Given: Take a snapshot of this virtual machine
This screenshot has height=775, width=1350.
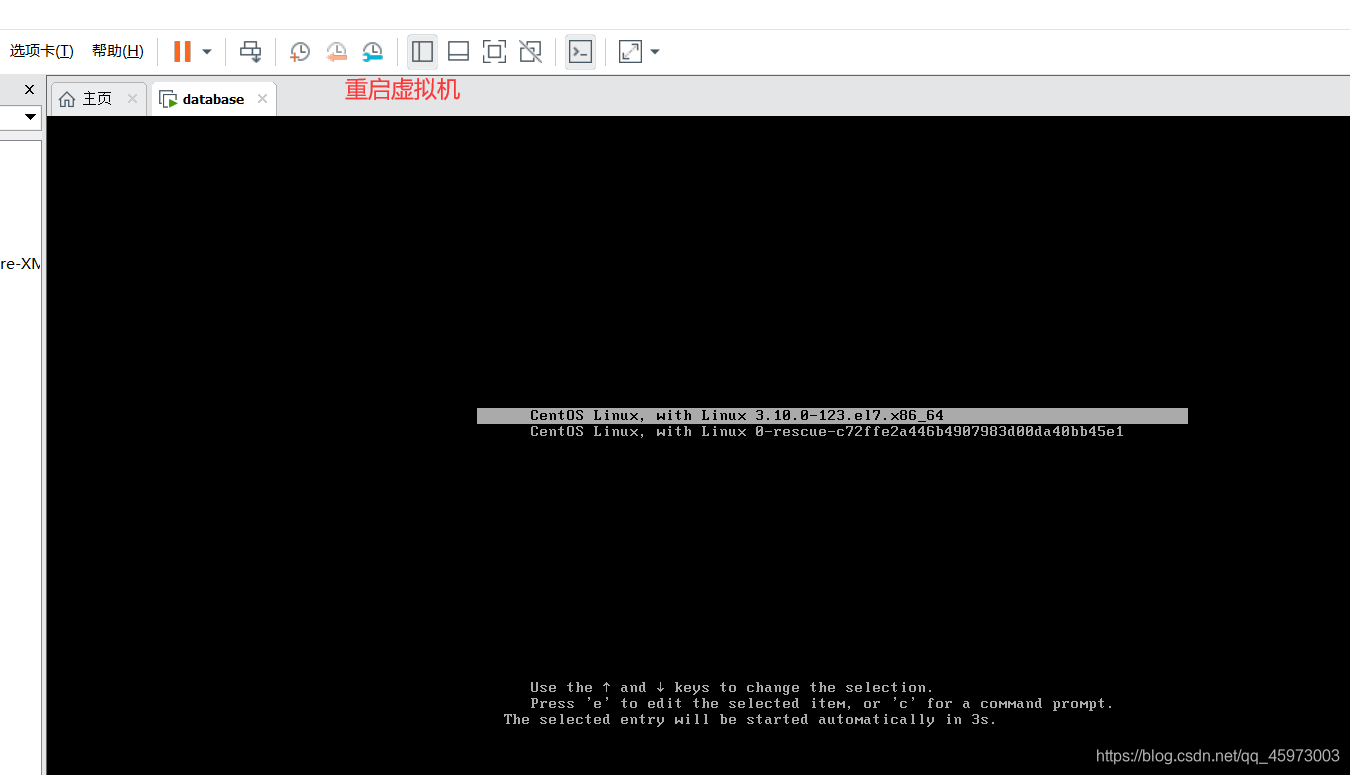Looking at the screenshot, I should 300,51.
